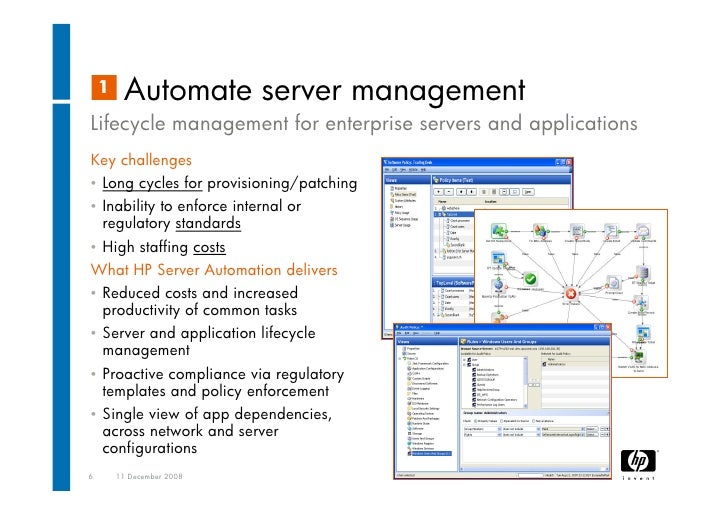Click the 'Key challenges' heading
The height and width of the screenshot is (514, 728).
click(x=141, y=160)
